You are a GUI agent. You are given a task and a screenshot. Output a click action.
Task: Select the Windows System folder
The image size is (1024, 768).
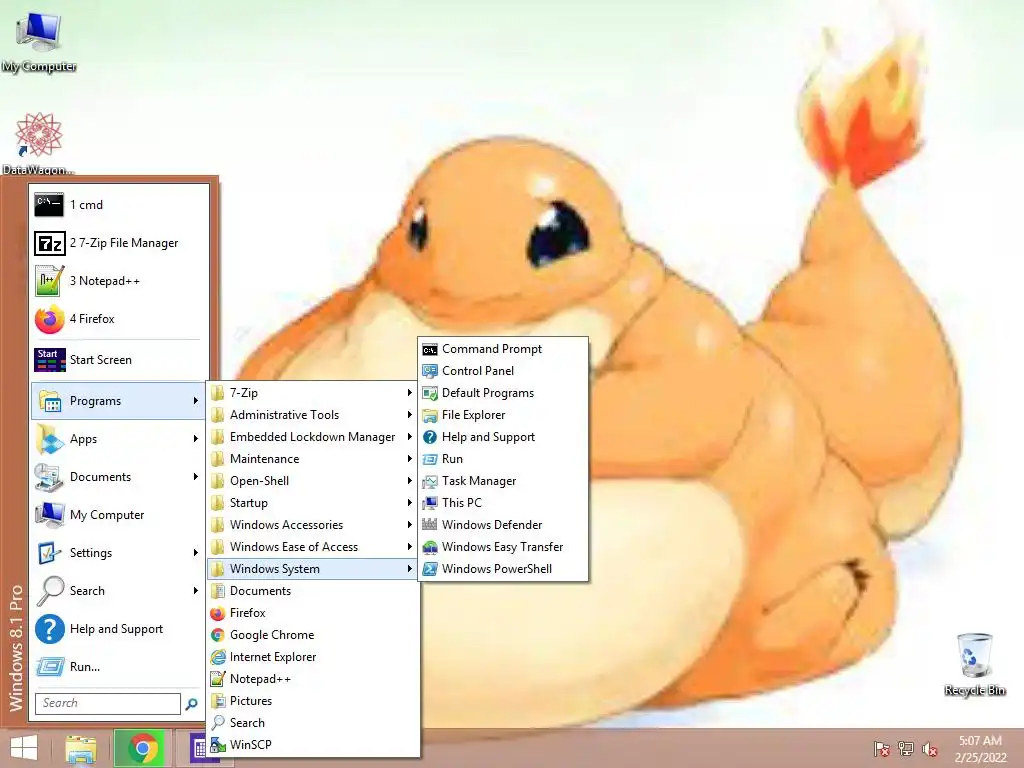click(312, 569)
